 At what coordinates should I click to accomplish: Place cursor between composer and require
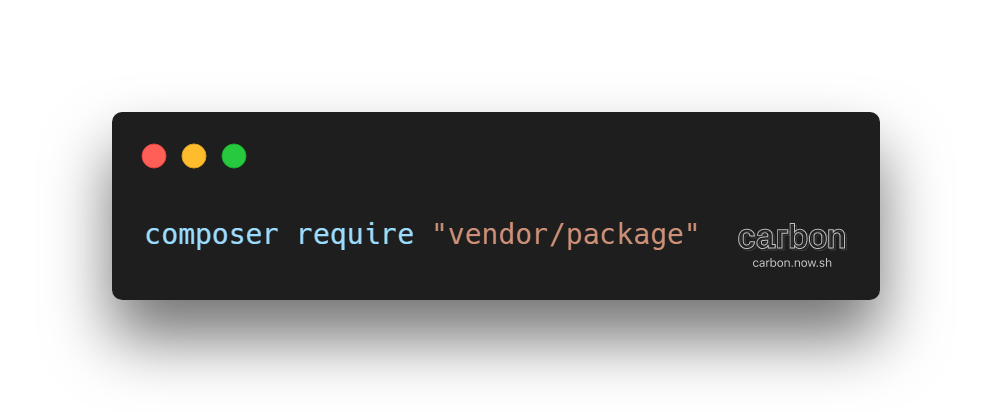[x=288, y=235]
